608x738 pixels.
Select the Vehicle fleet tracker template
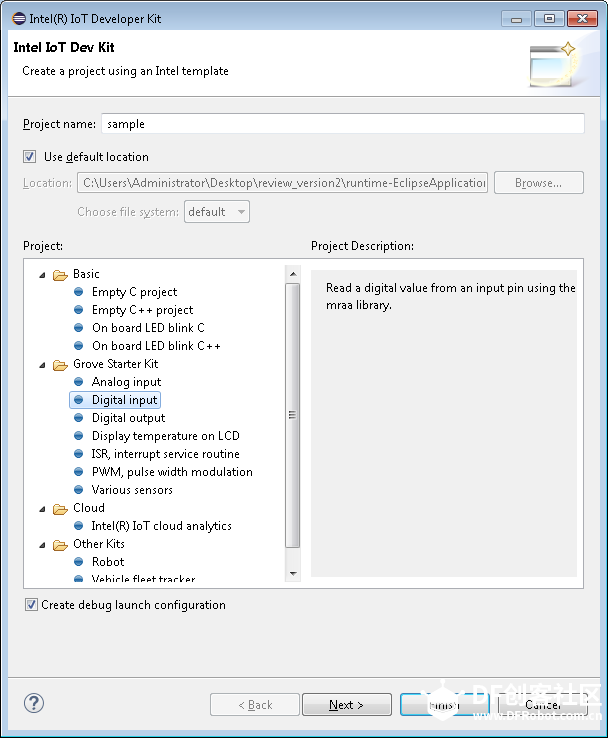144,578
